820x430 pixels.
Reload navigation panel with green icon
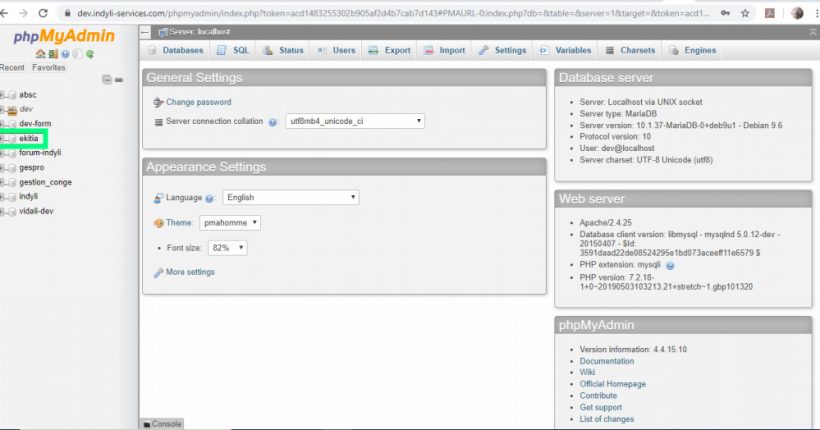[90, 54]
